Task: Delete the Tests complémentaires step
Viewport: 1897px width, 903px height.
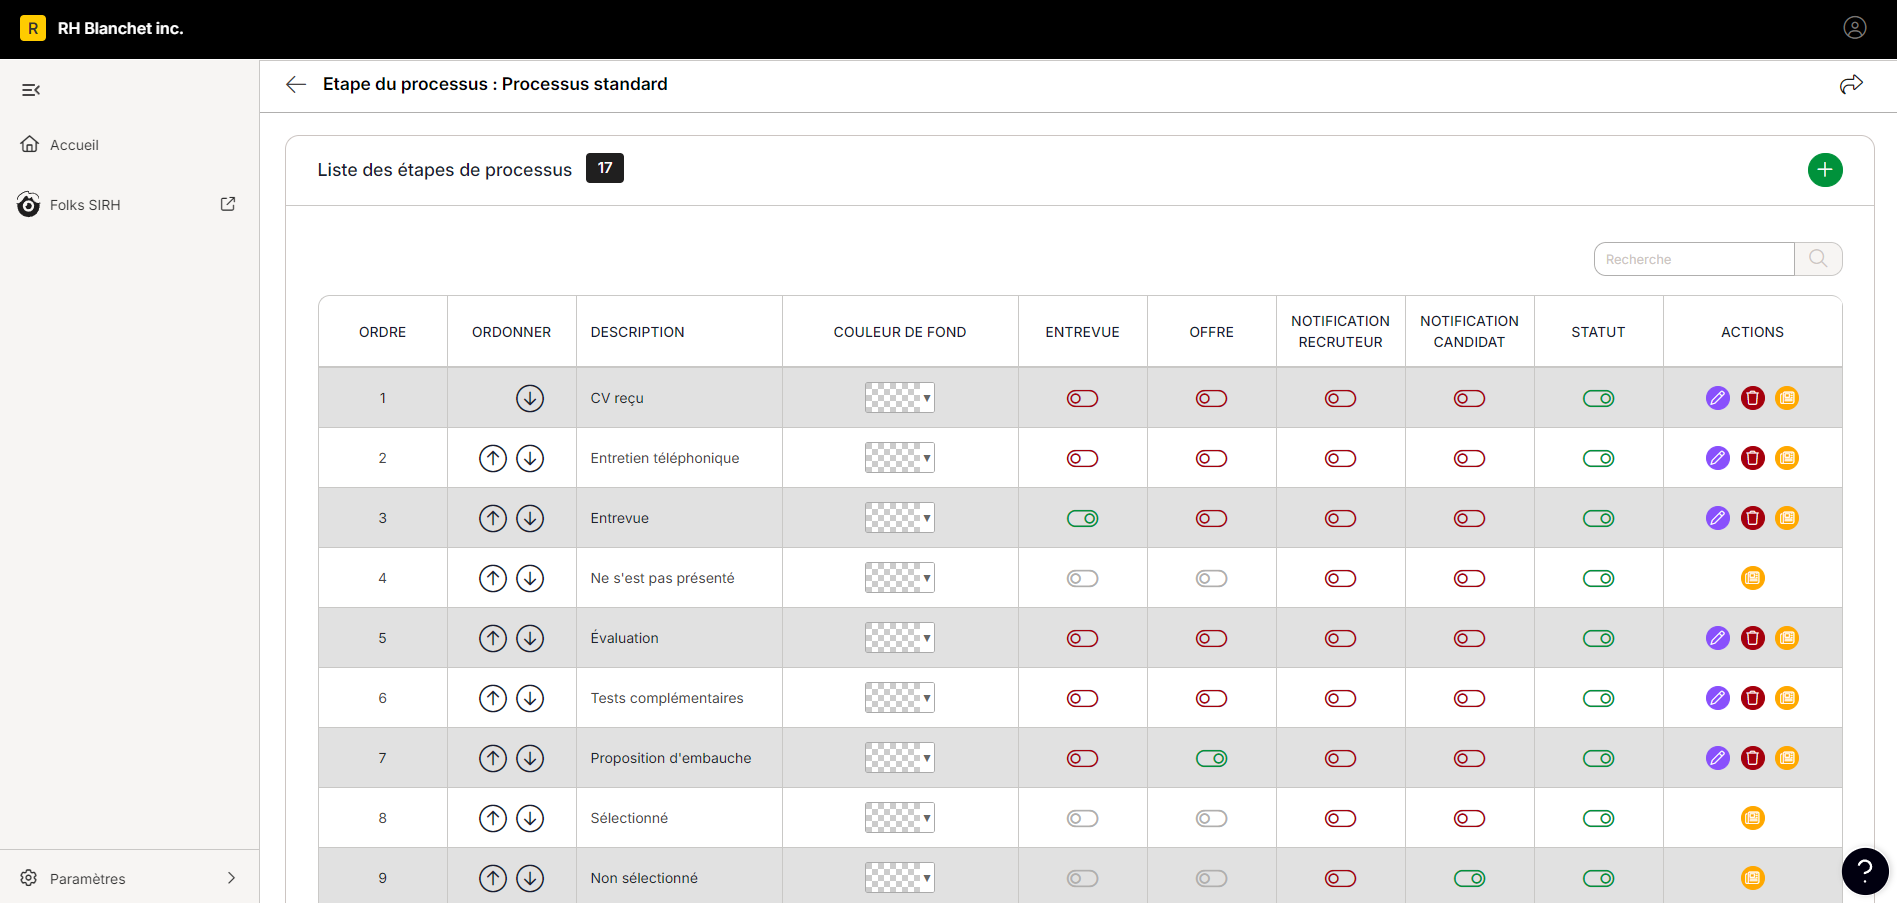Action: click(x=1753, y=698)
